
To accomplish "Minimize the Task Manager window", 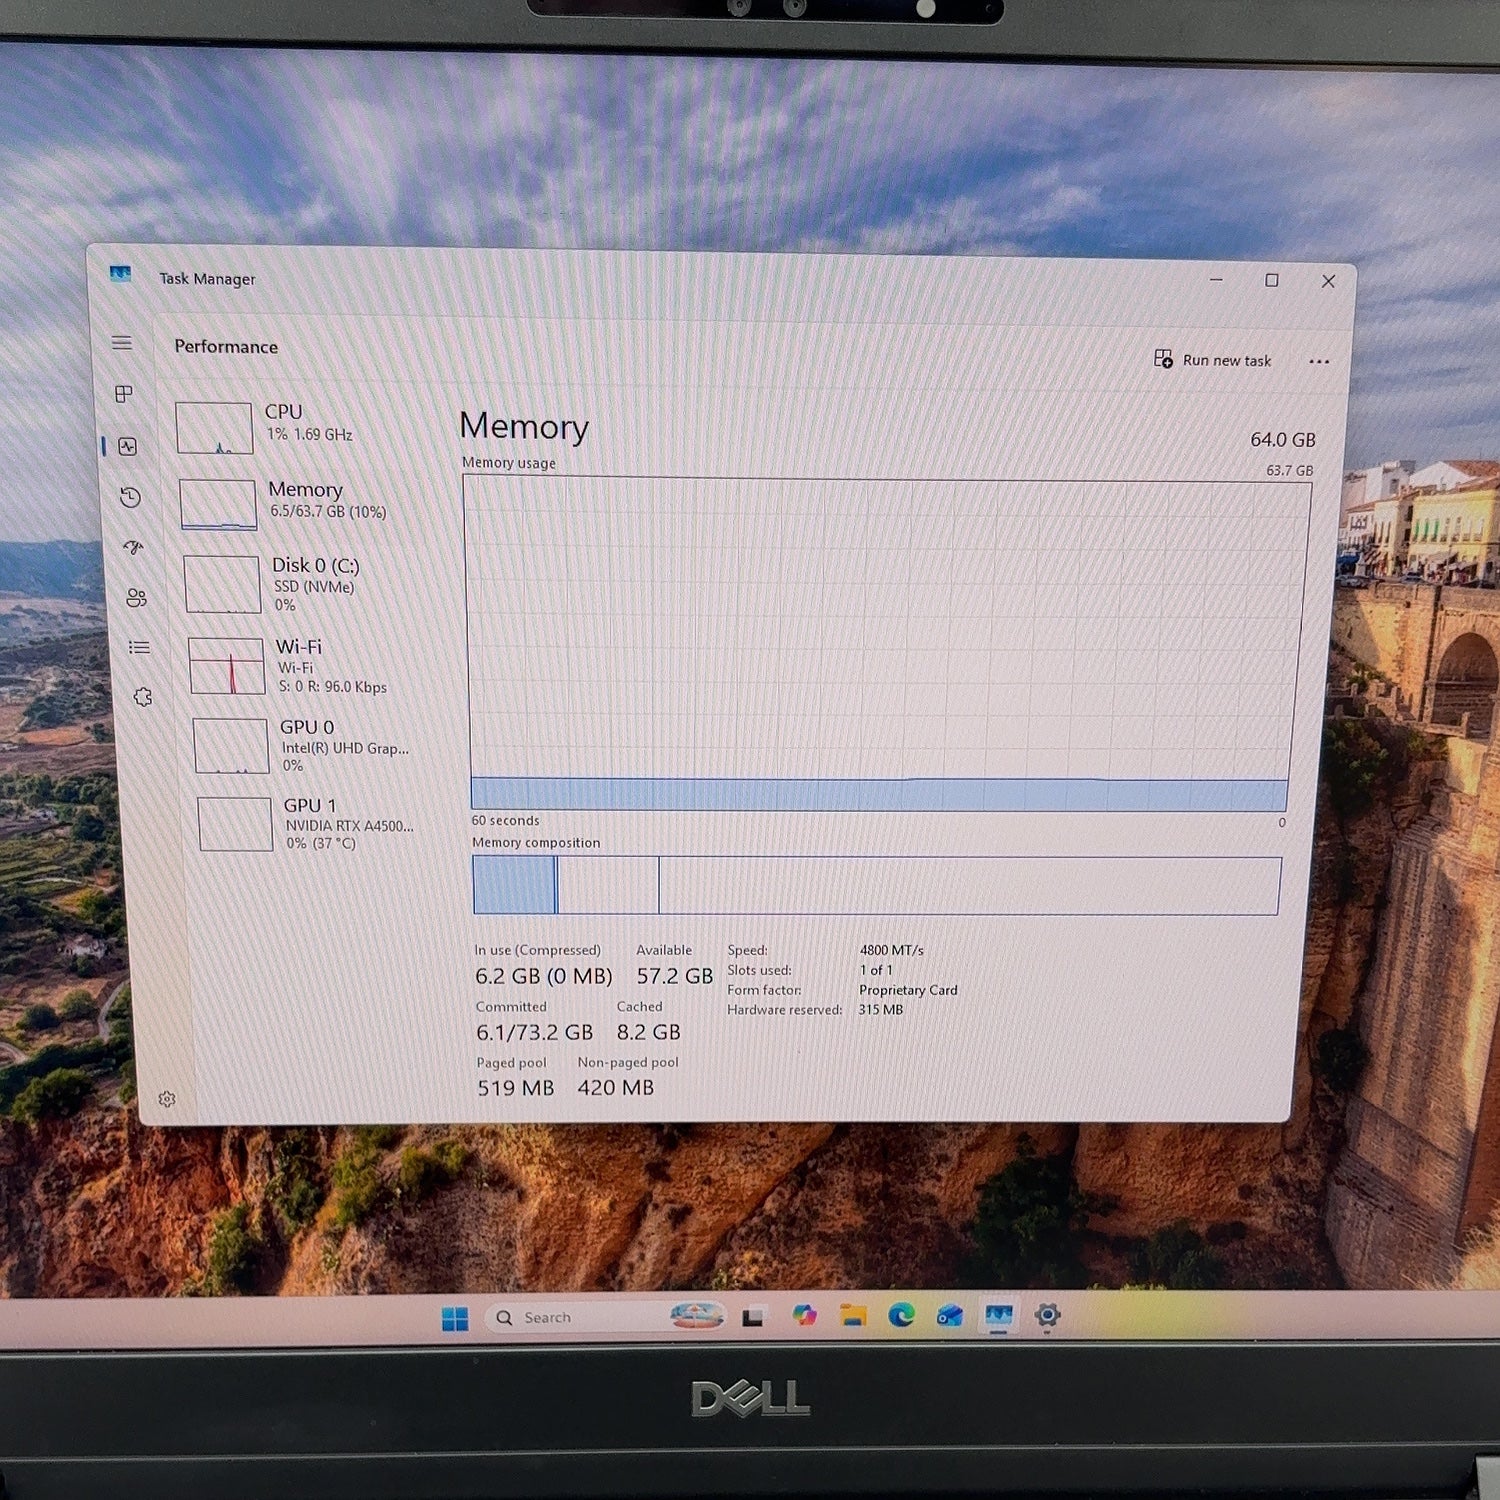I will (1216, 280).
